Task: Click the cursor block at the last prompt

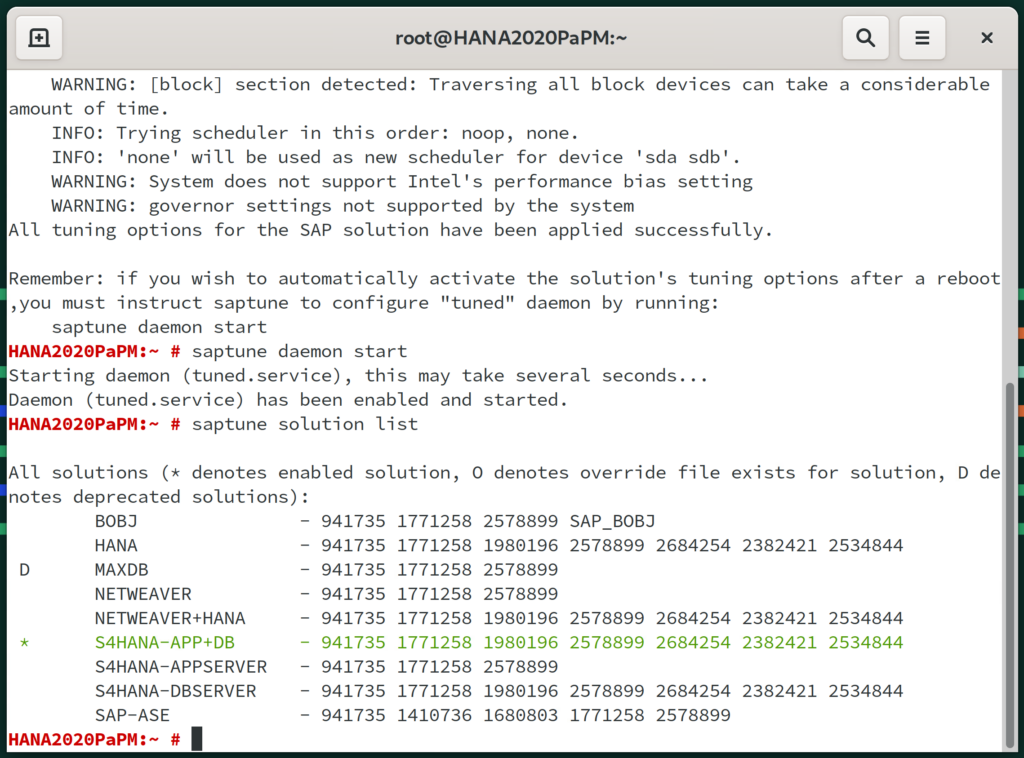Action: (197, 739)
